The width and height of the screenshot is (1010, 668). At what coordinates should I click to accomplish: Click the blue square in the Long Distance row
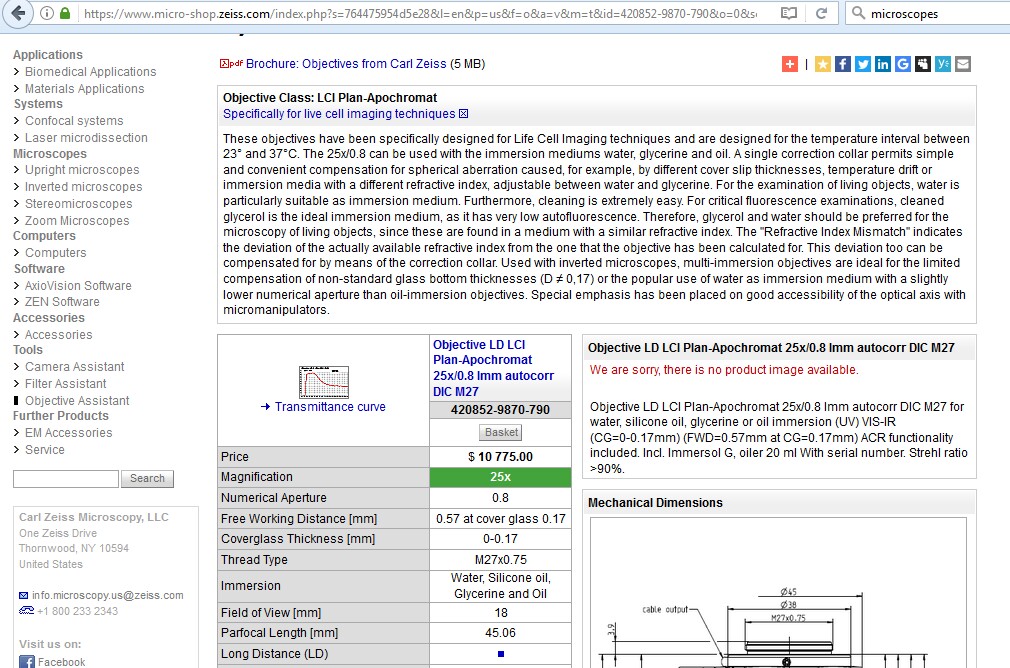[x=500, y=654]
